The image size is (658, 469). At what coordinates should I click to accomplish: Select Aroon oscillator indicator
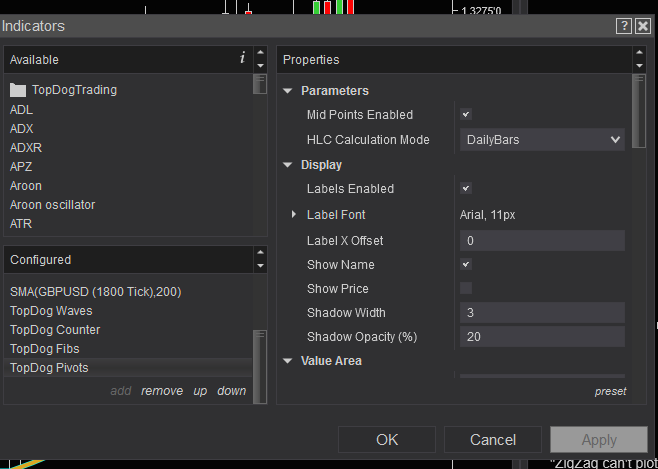pyautogui.click(x=52, y=205)
